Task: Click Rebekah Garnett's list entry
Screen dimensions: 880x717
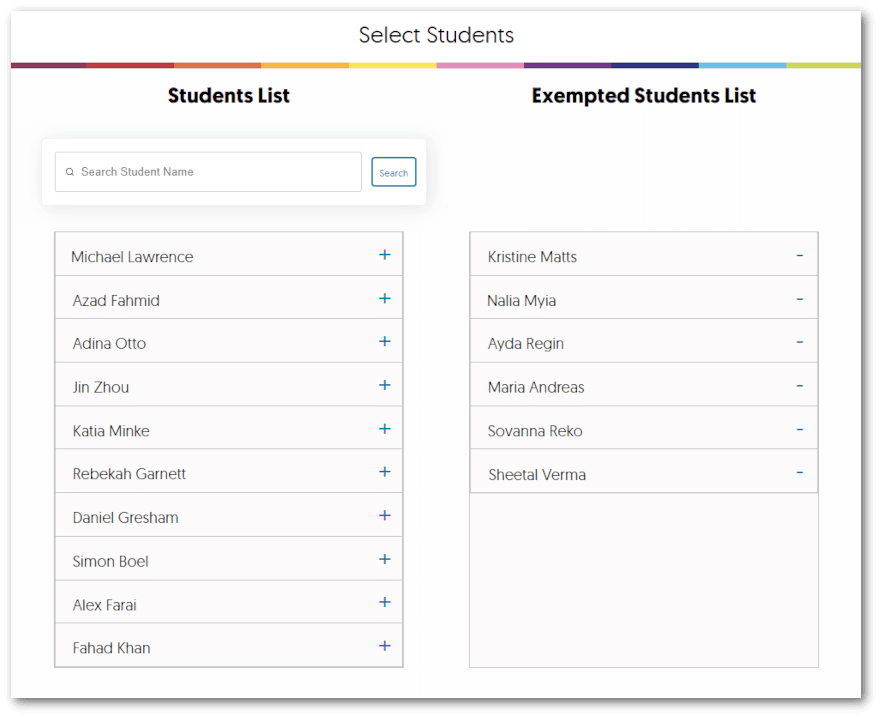Action: coord(228,473)
